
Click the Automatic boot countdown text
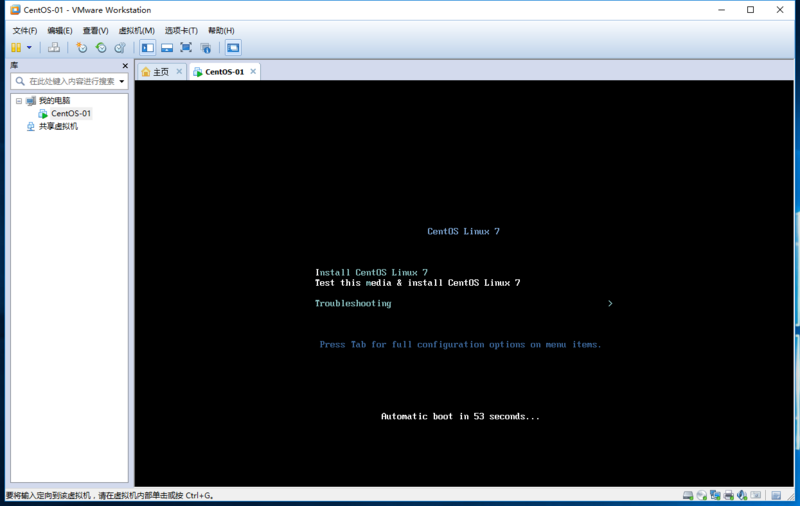click(460, 416)
